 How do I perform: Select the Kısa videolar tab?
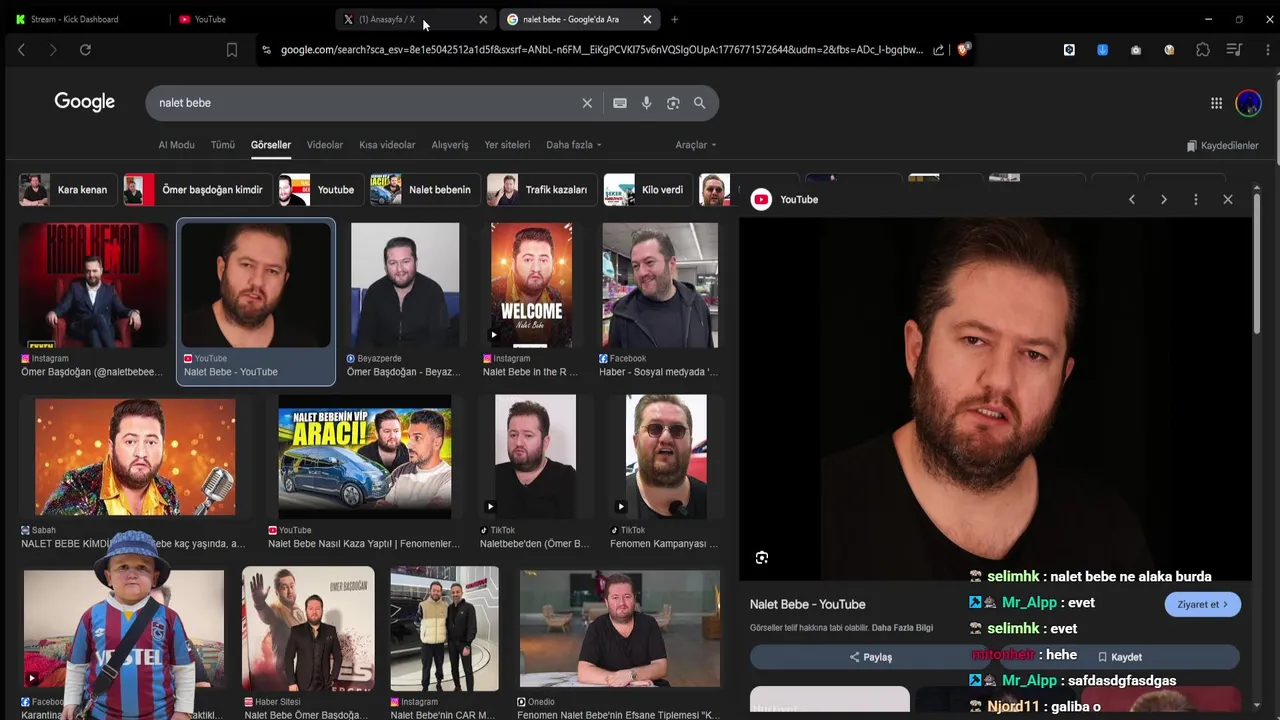click(387, 145)
